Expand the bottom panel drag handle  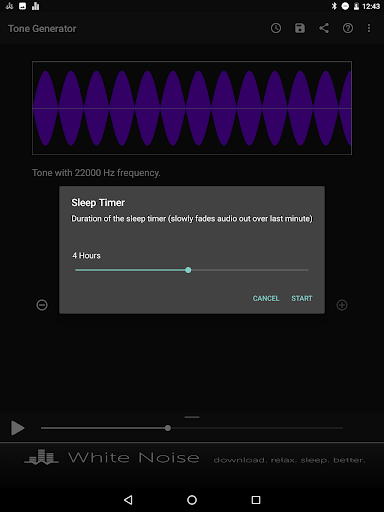[192, 417]
